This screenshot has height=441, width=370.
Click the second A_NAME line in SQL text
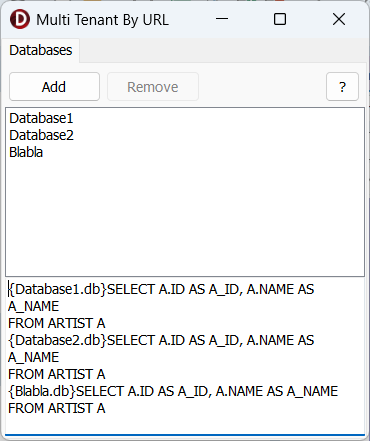coord(34,357)
